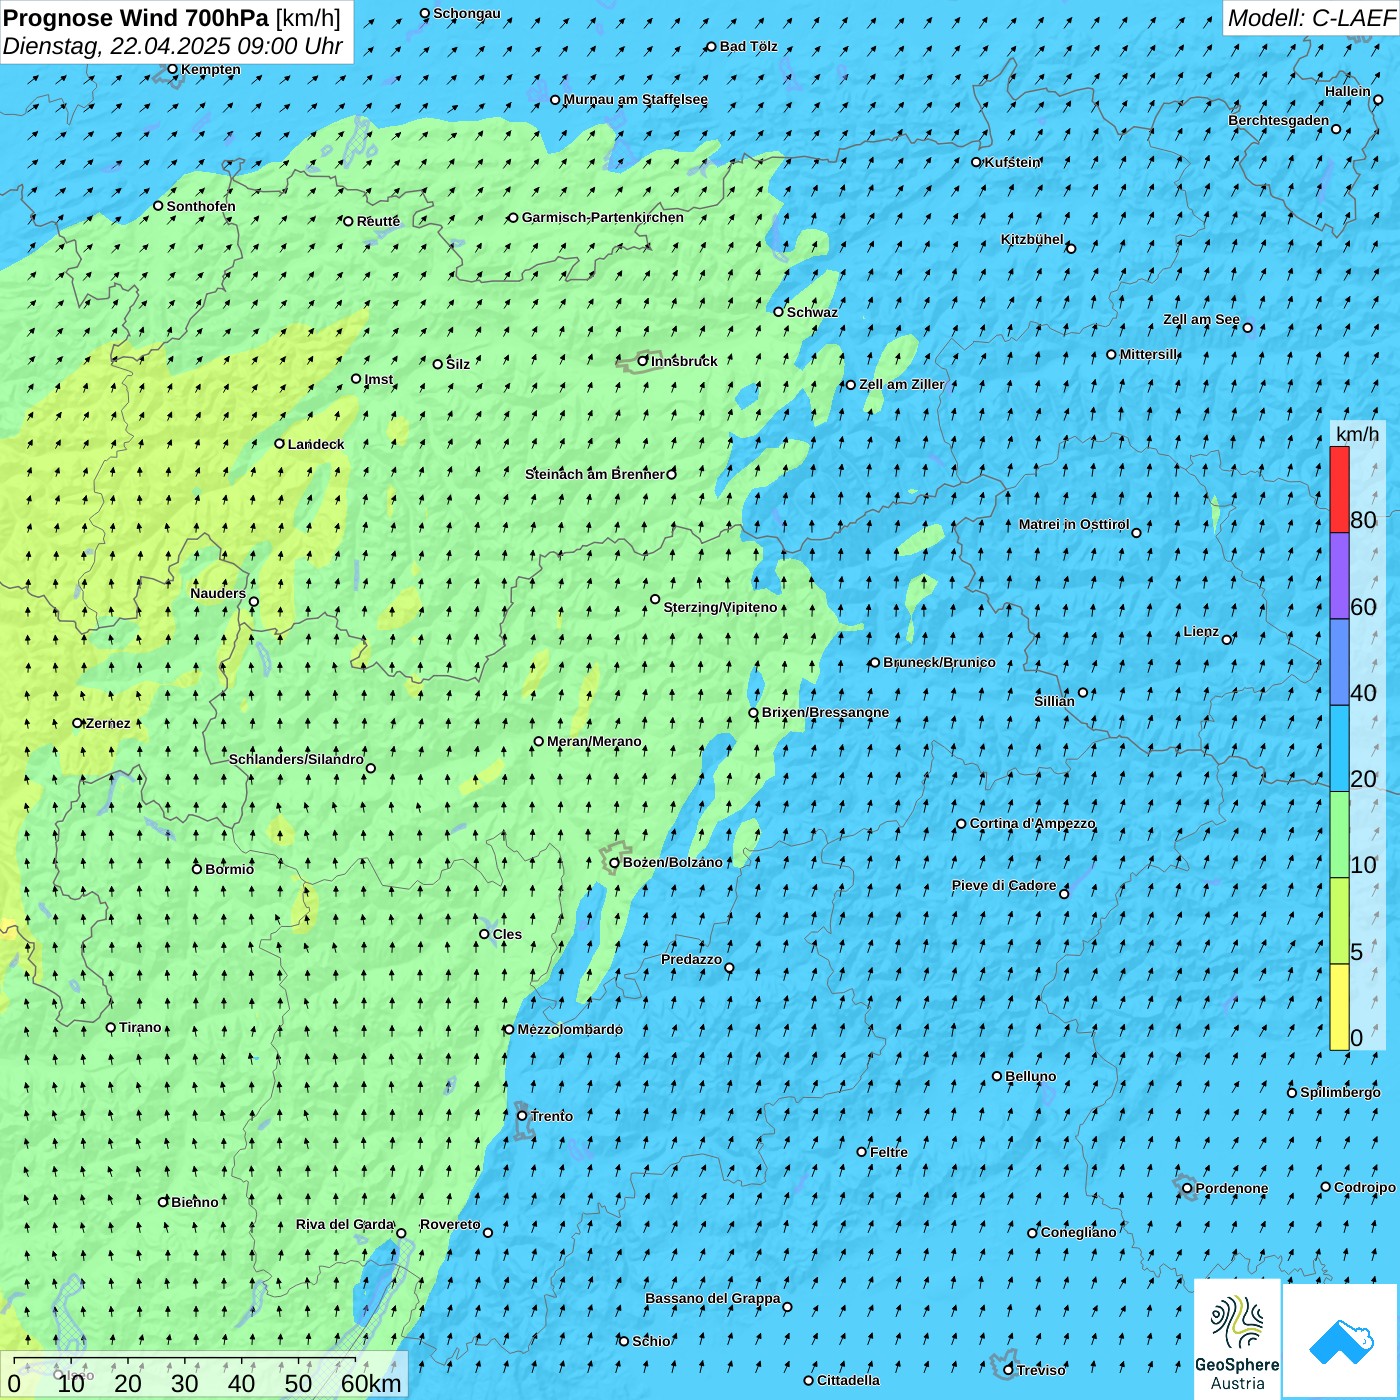Viewport: 1400px width, 1400px height.
Task: Click the Trento city label
Action: pos(551,1116)
